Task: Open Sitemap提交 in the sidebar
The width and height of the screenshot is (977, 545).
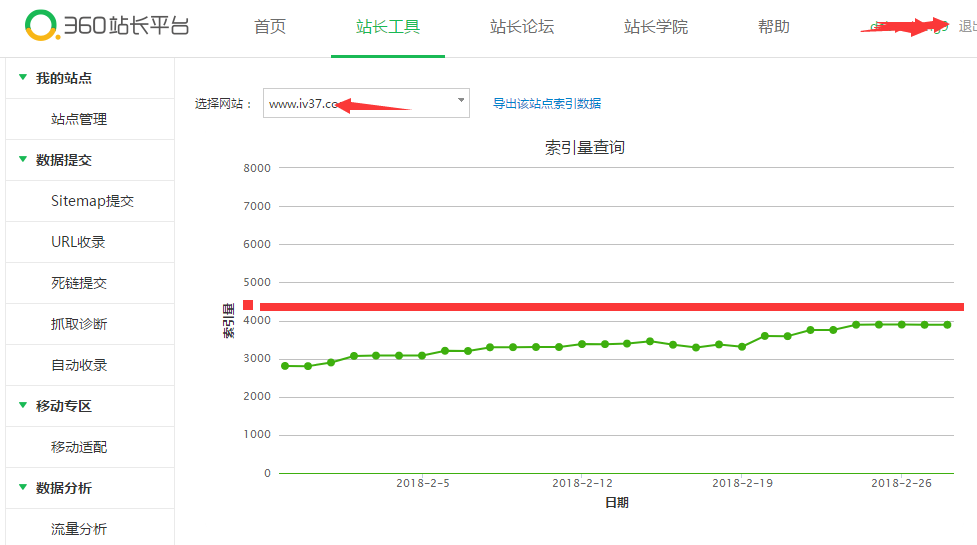Action: tap(92, 201)
